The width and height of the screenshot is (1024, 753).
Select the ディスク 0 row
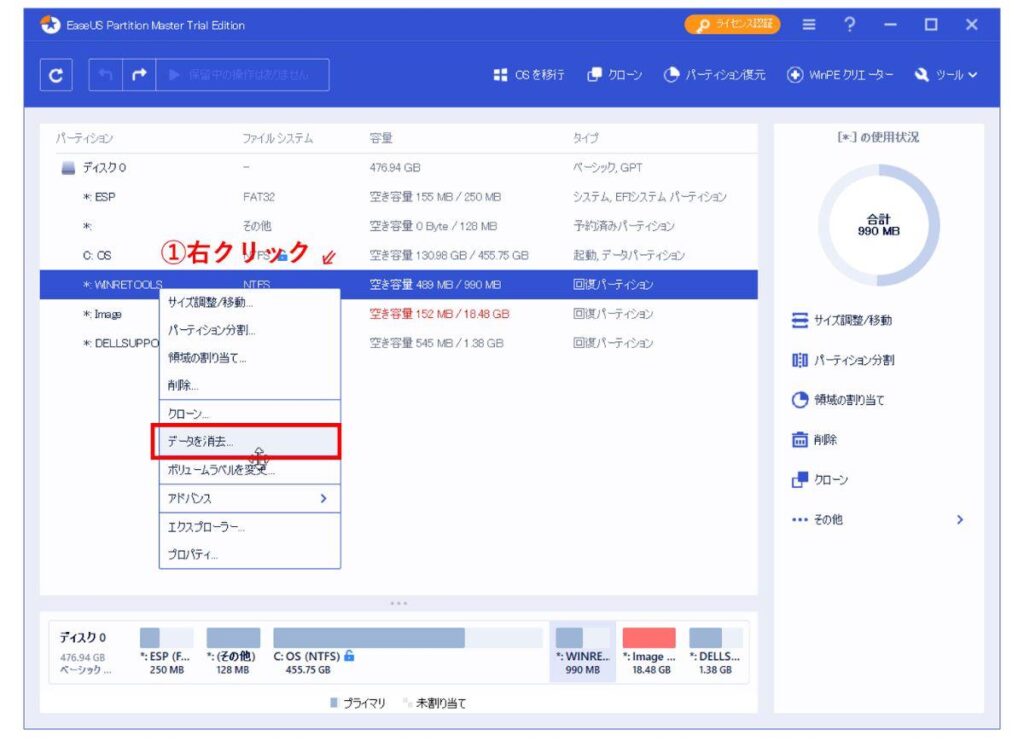pyautogui.click(x=398, y=168)
